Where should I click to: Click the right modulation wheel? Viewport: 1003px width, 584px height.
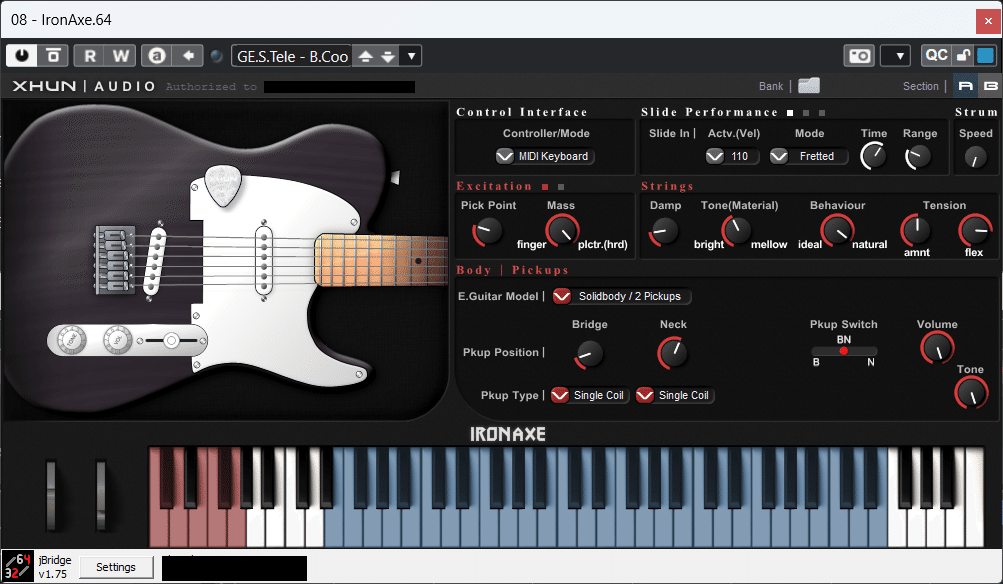pyautogui.click(x=100, y=497)
